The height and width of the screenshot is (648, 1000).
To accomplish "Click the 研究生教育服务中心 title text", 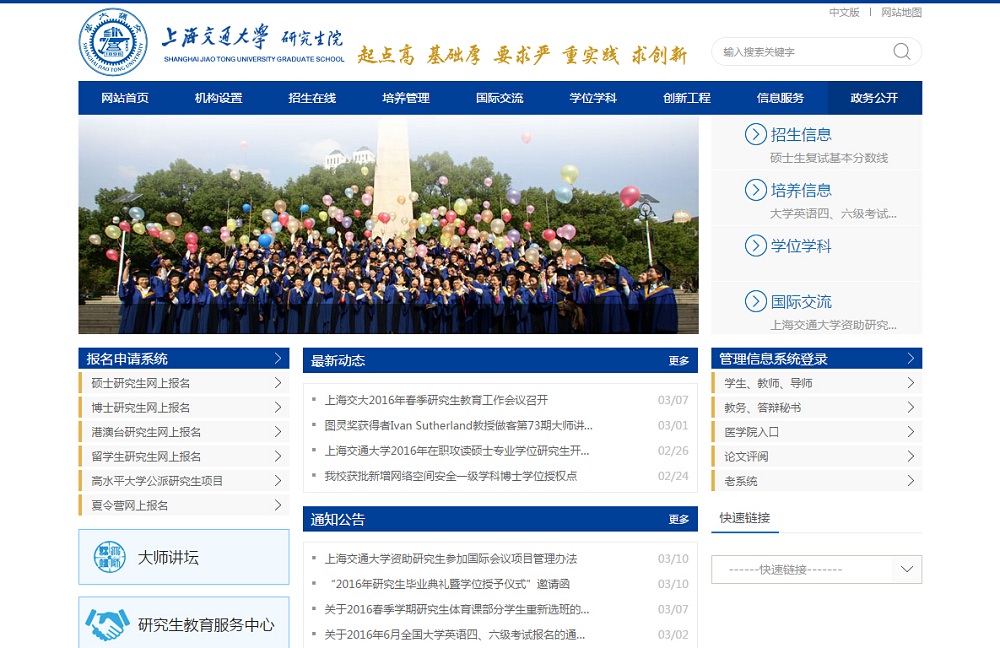I will (206, 624).
